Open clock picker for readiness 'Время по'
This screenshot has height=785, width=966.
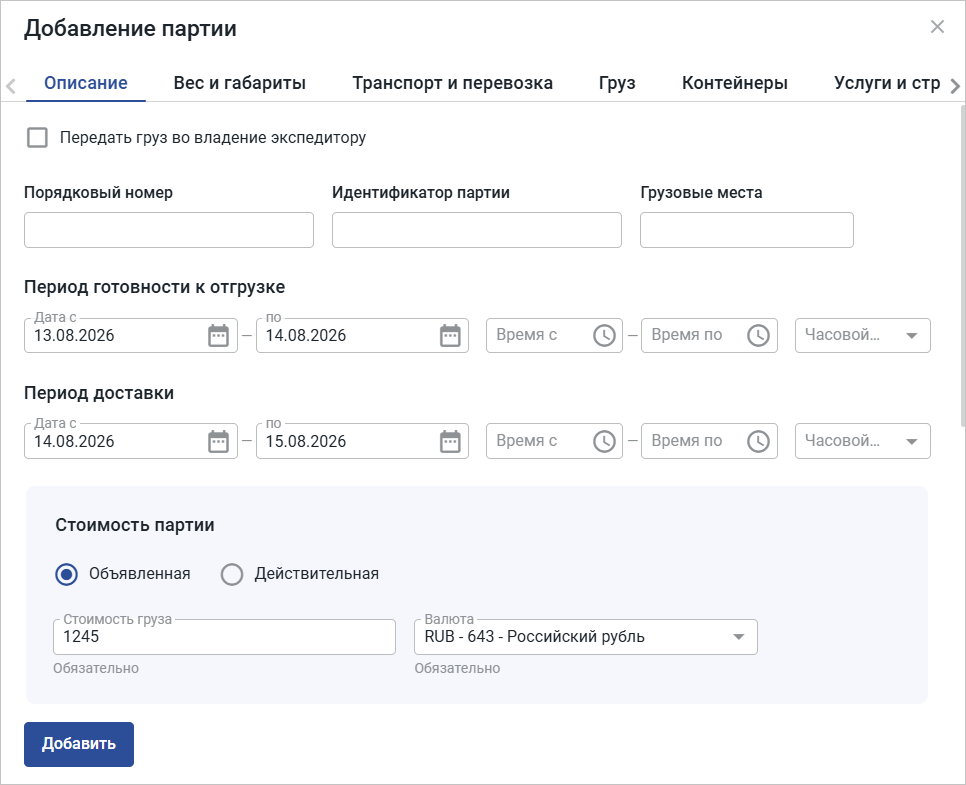(x=758, y=336)
